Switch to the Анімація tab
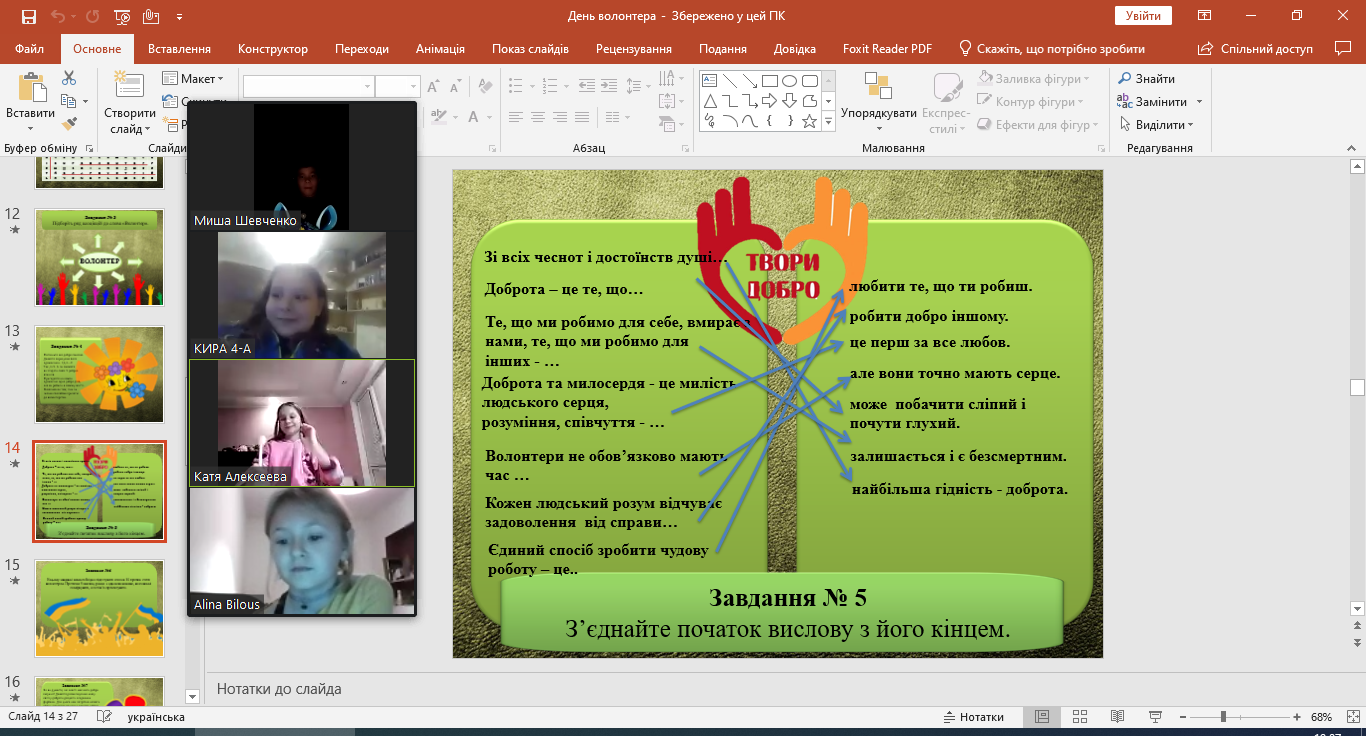The image size is (1366, 736). click(x=440, y=49)
